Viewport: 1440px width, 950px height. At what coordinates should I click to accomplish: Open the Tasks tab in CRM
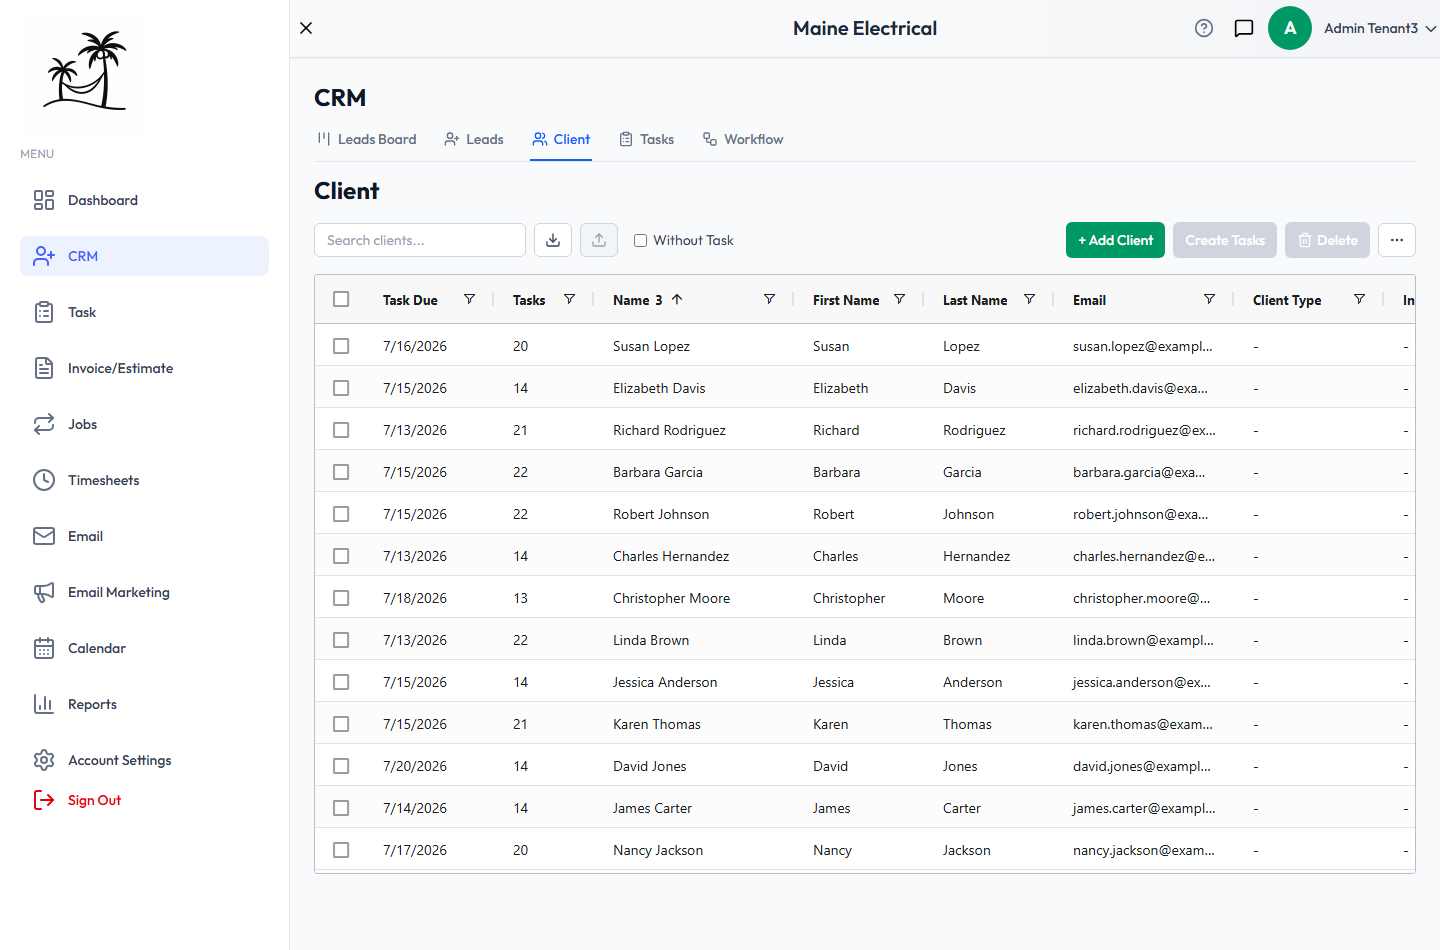[646, 139]
